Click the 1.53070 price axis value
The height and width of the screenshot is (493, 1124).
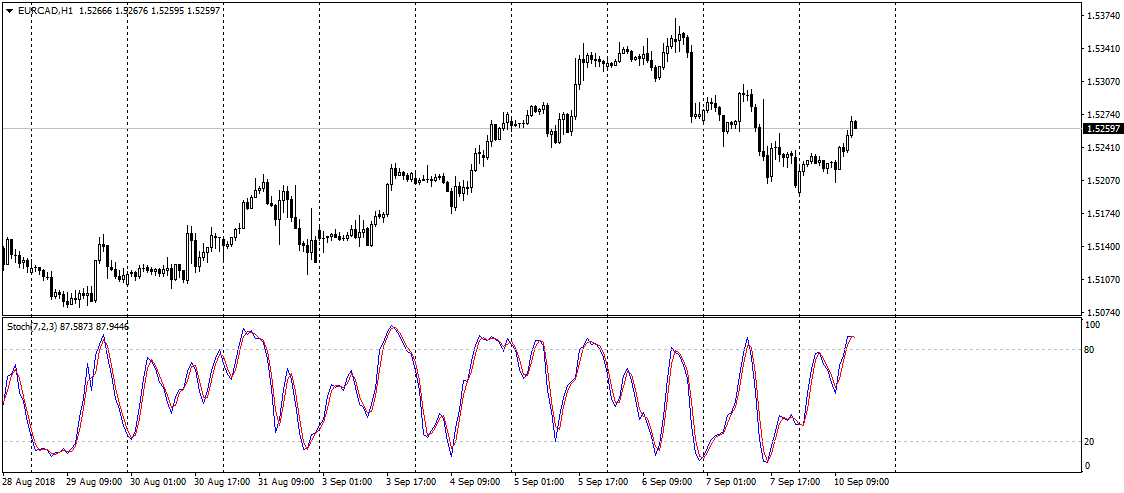(1102, 82)
